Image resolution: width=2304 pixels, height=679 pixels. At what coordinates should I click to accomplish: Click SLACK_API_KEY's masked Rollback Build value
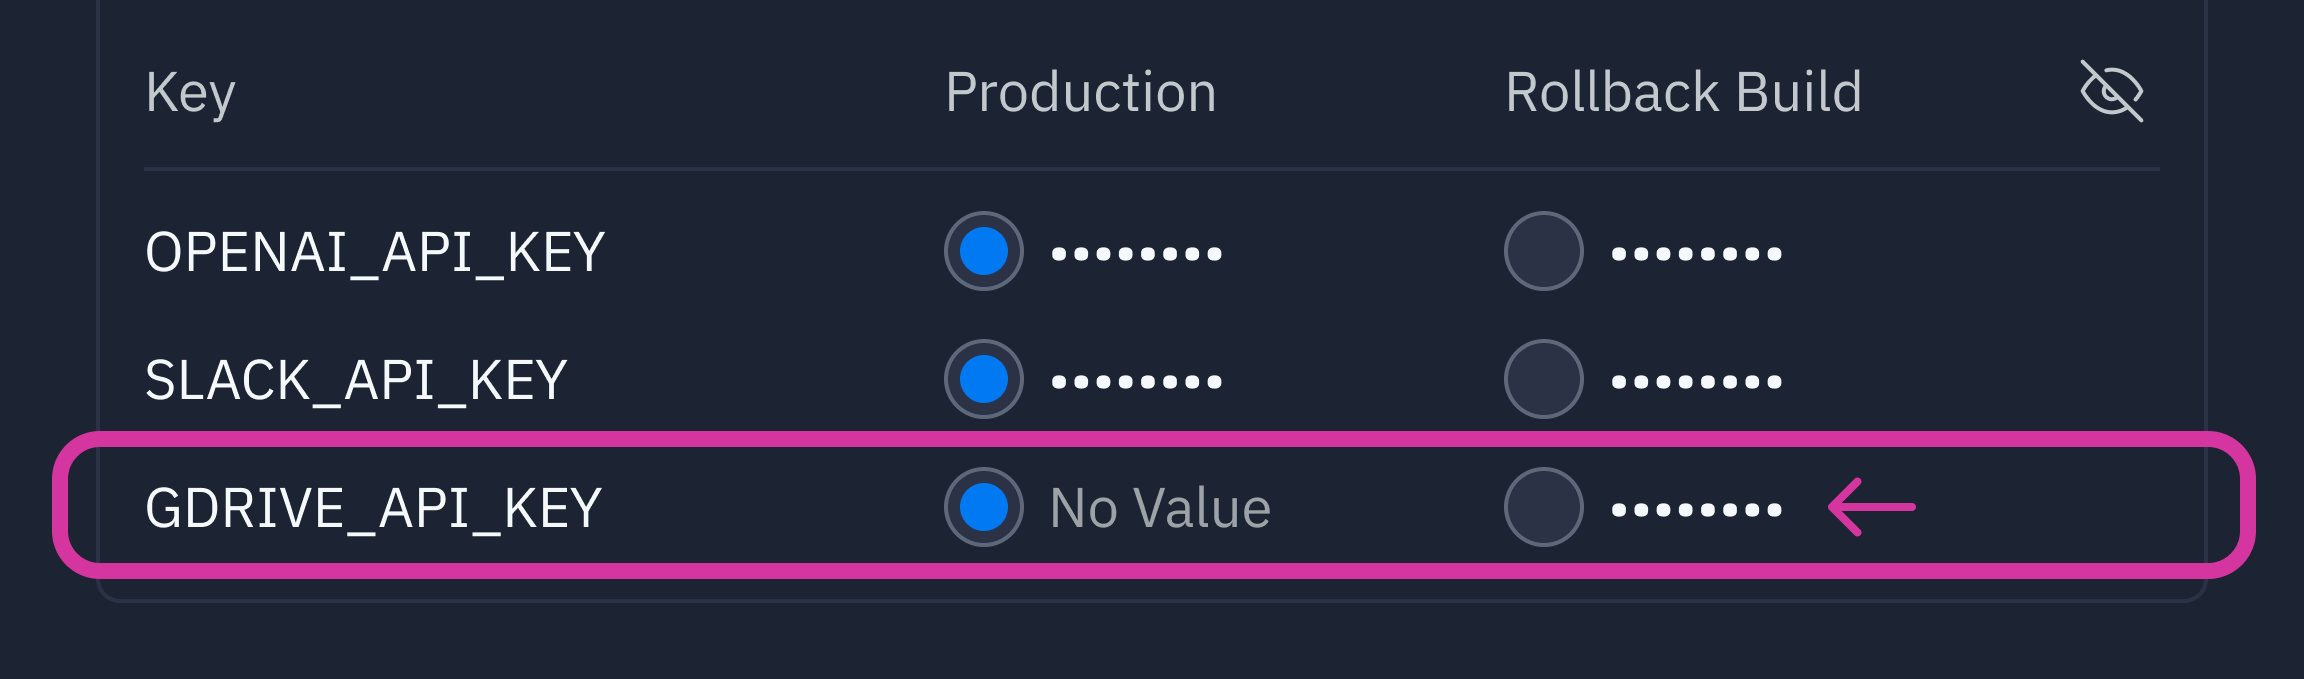pyautogui.click(x=1696, y=382)
